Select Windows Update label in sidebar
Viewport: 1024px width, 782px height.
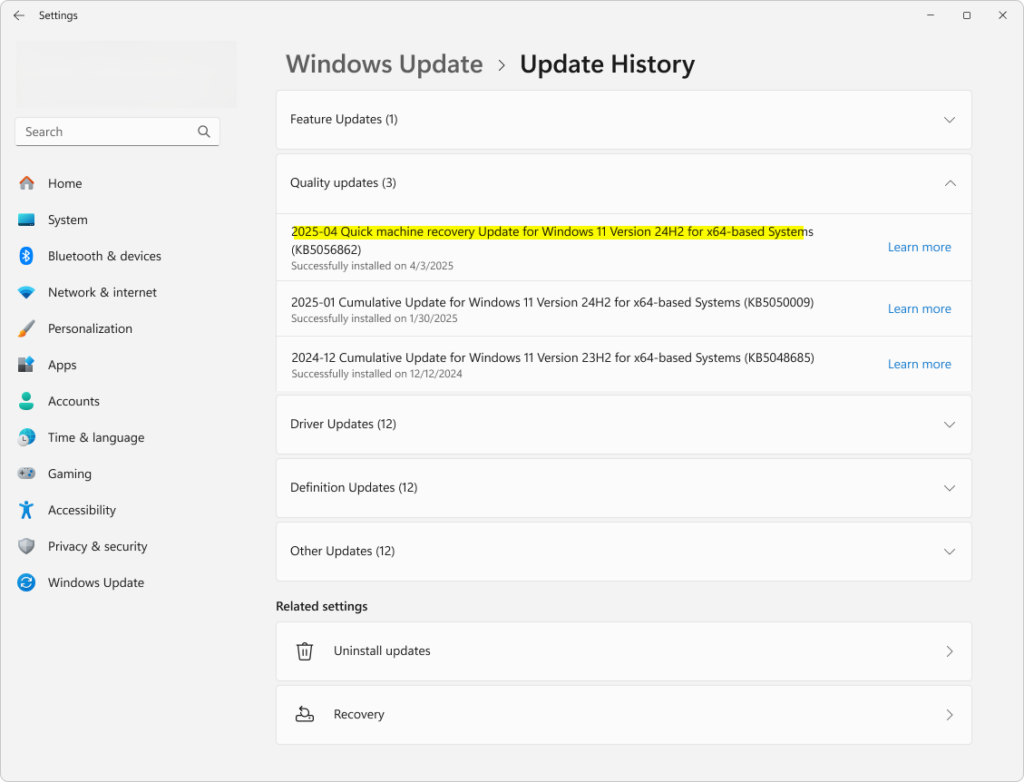pyautogui.click(x=96, y=583)
